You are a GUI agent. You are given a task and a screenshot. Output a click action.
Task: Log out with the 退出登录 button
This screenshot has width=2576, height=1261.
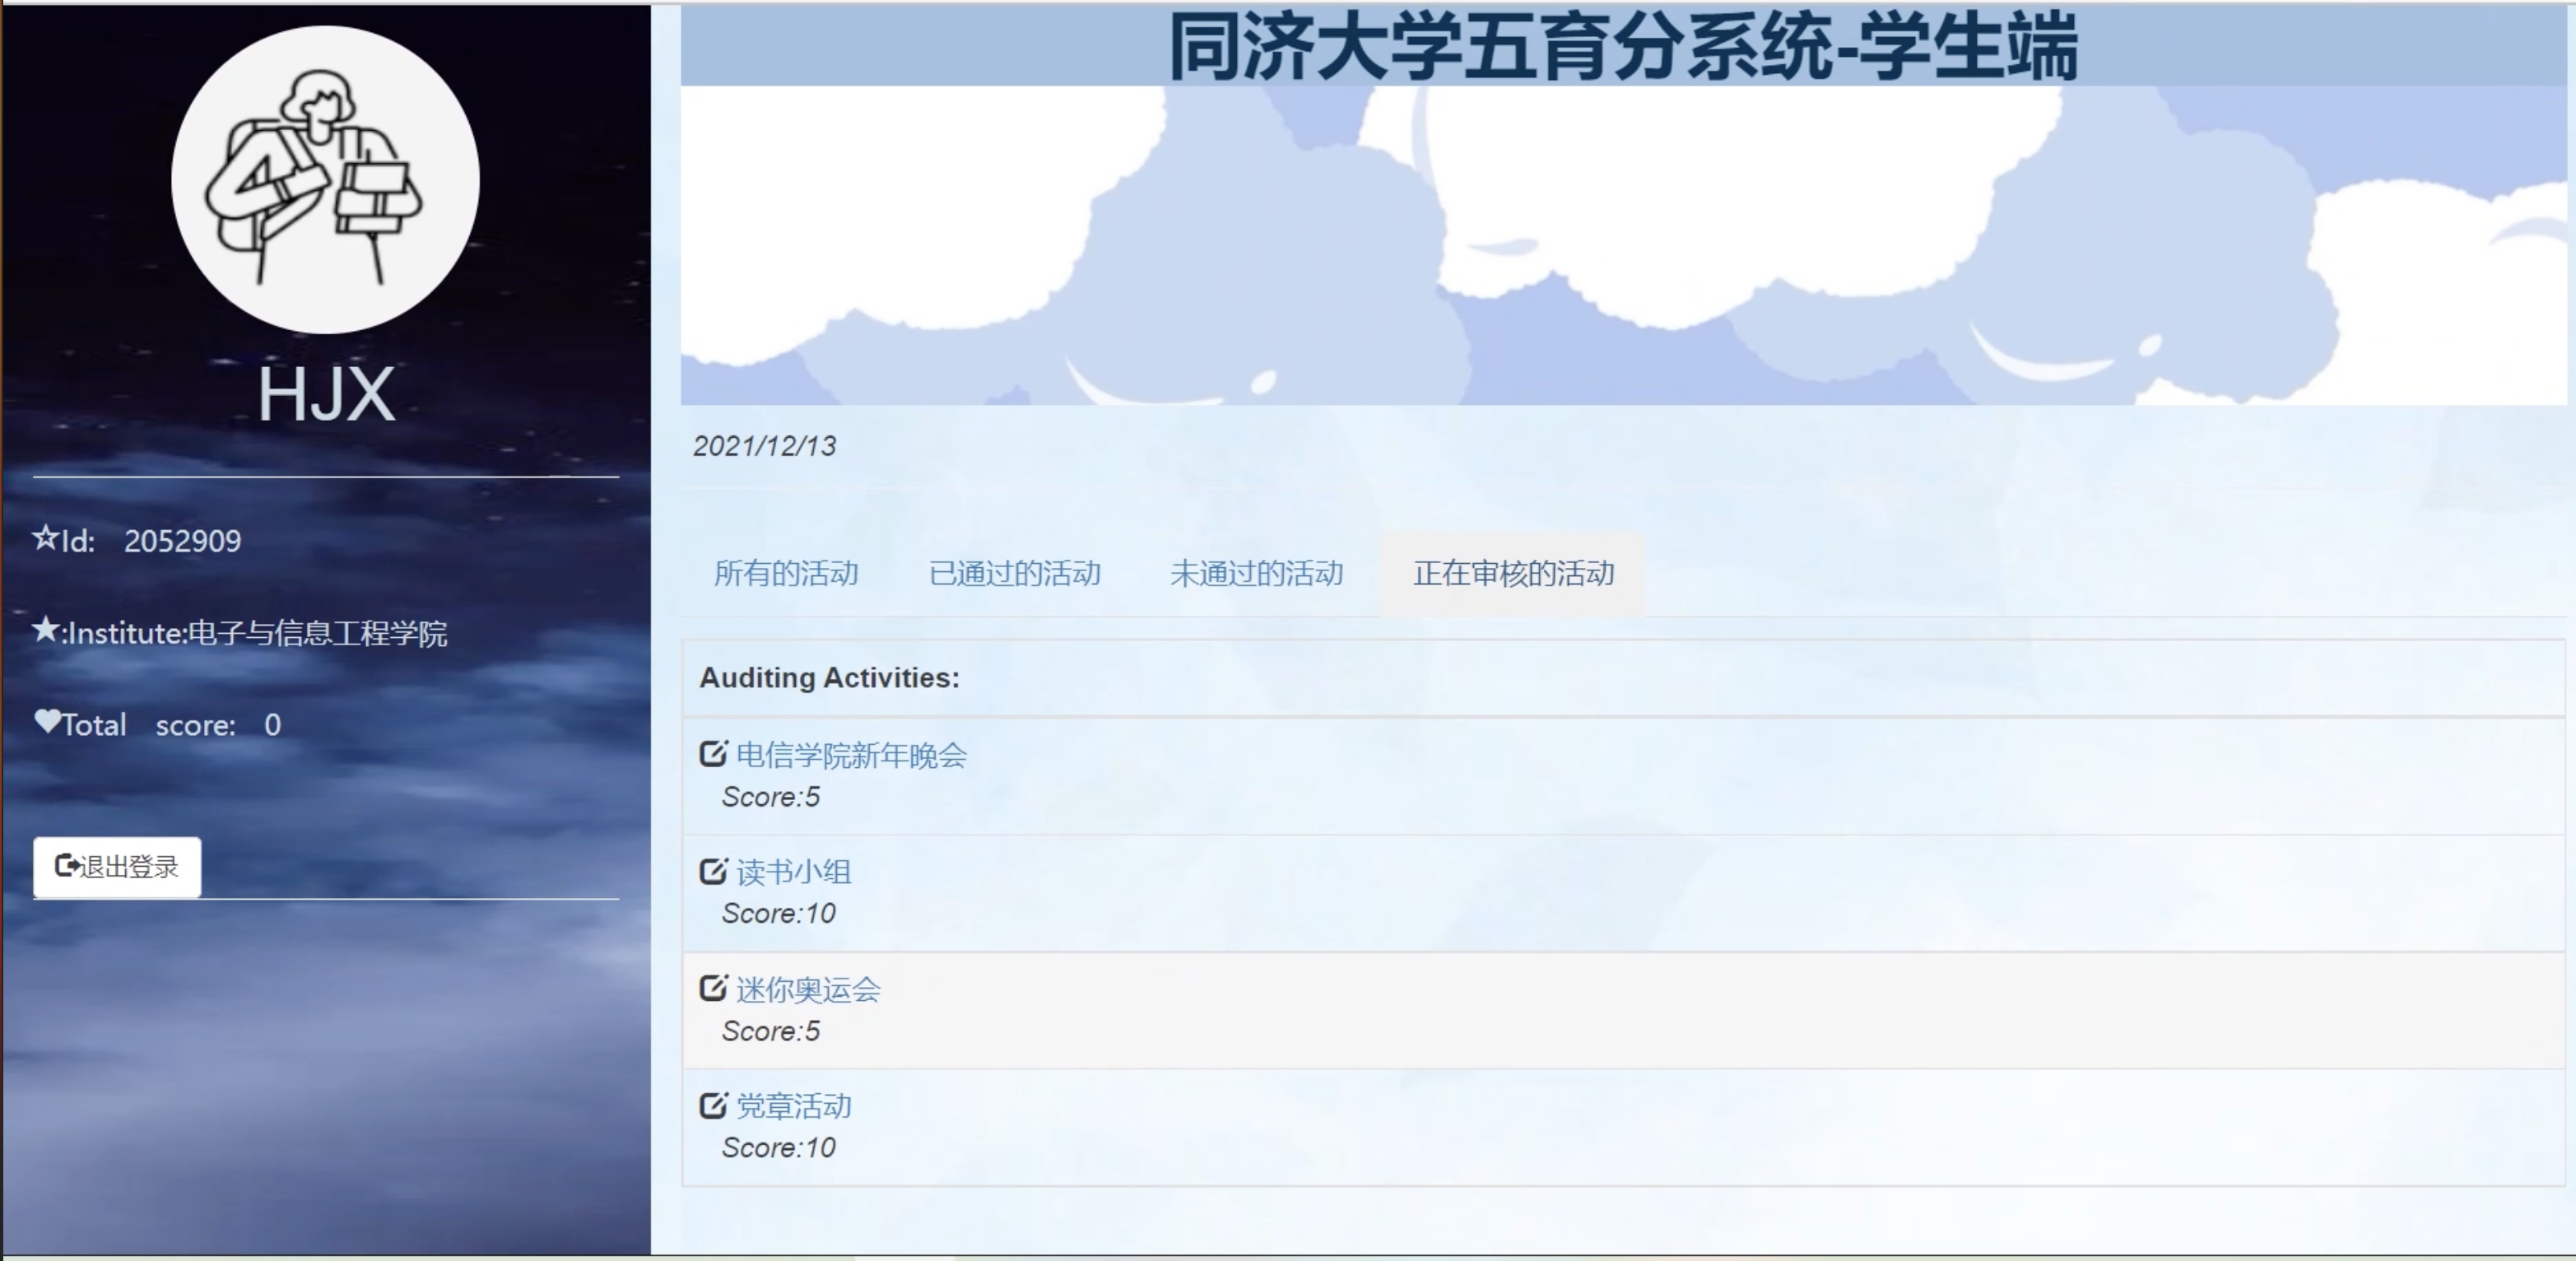click(117, 867)
